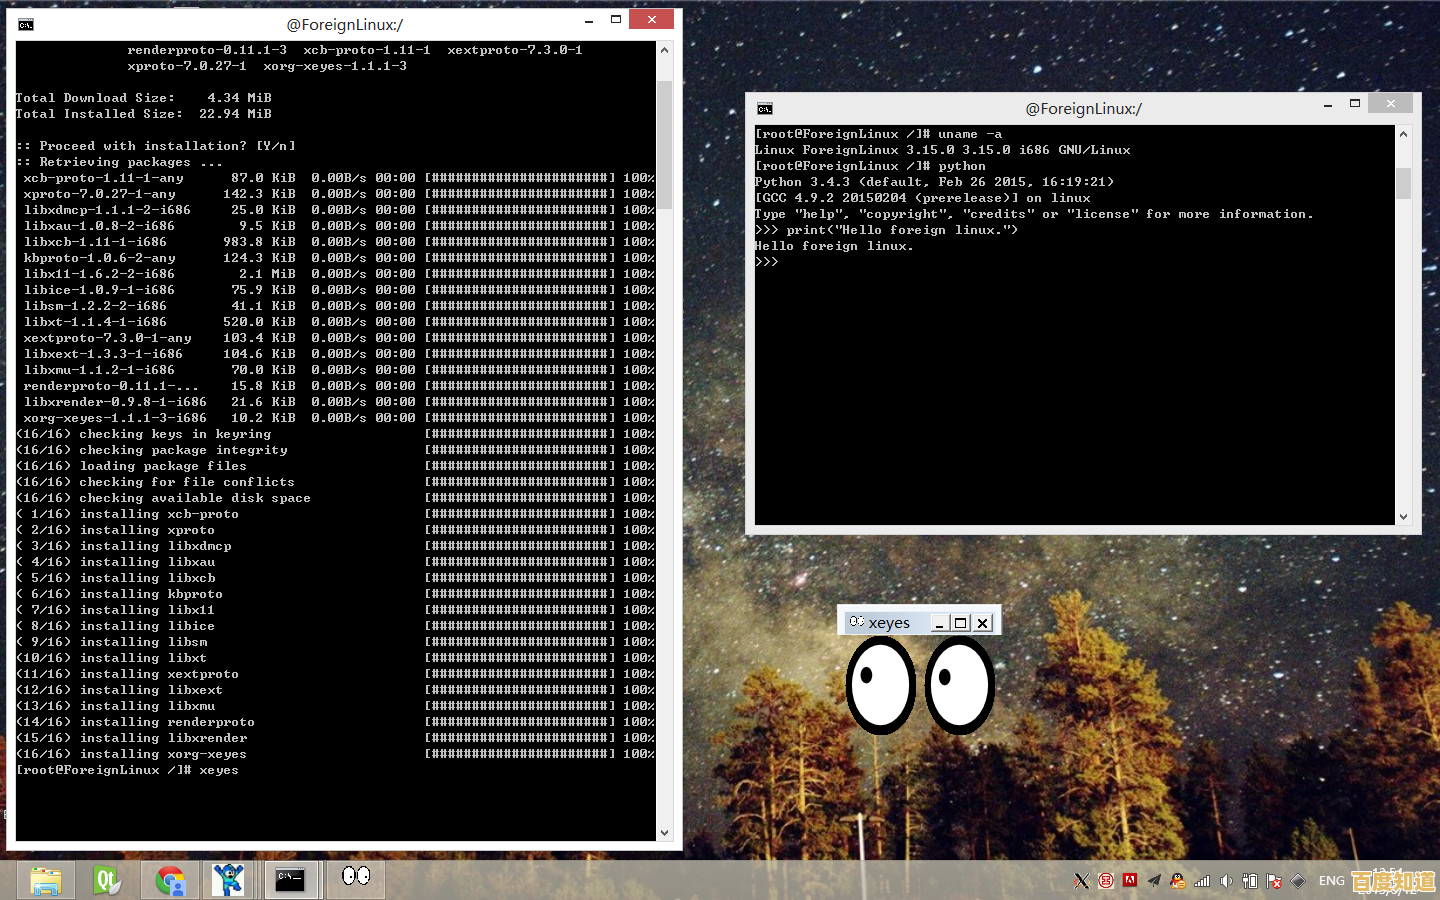Click the Adobe icon in the system tray

[1130, 880]
